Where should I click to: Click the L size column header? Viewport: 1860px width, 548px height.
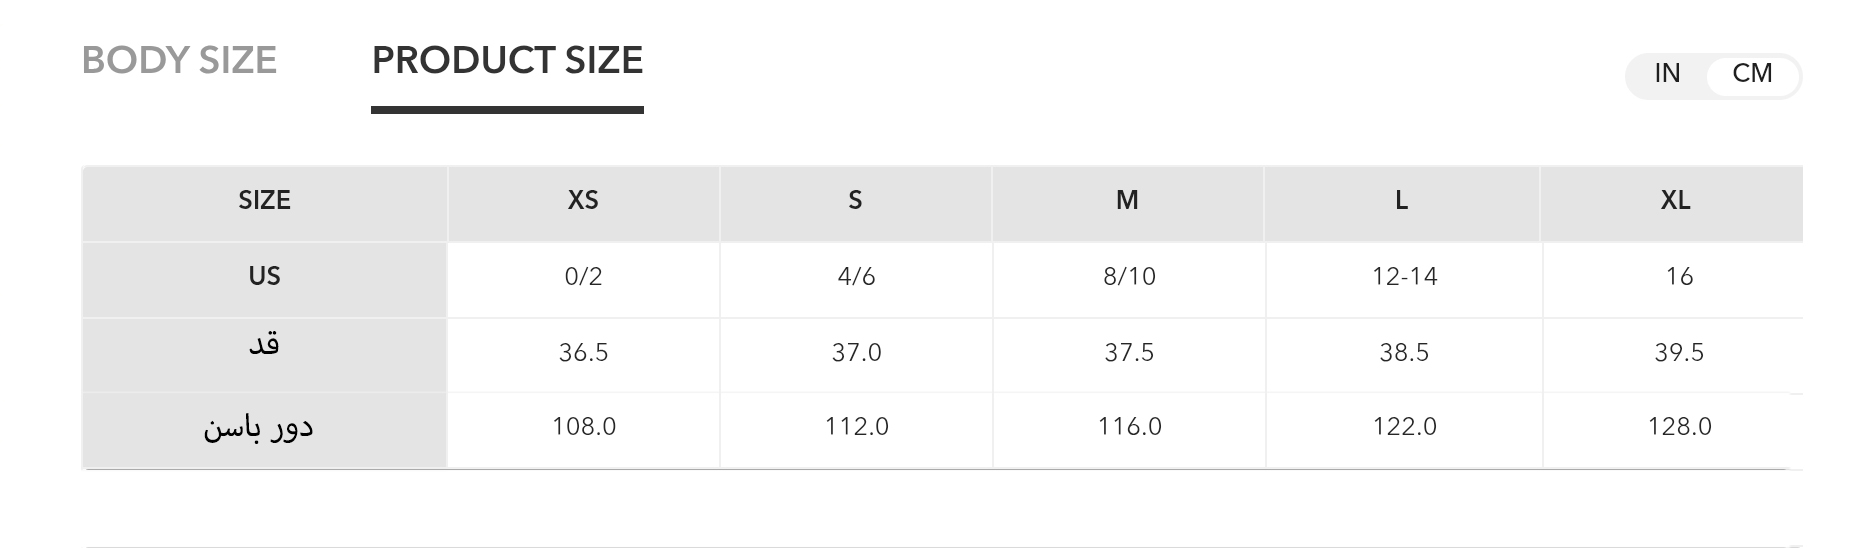coord(1401,201)
